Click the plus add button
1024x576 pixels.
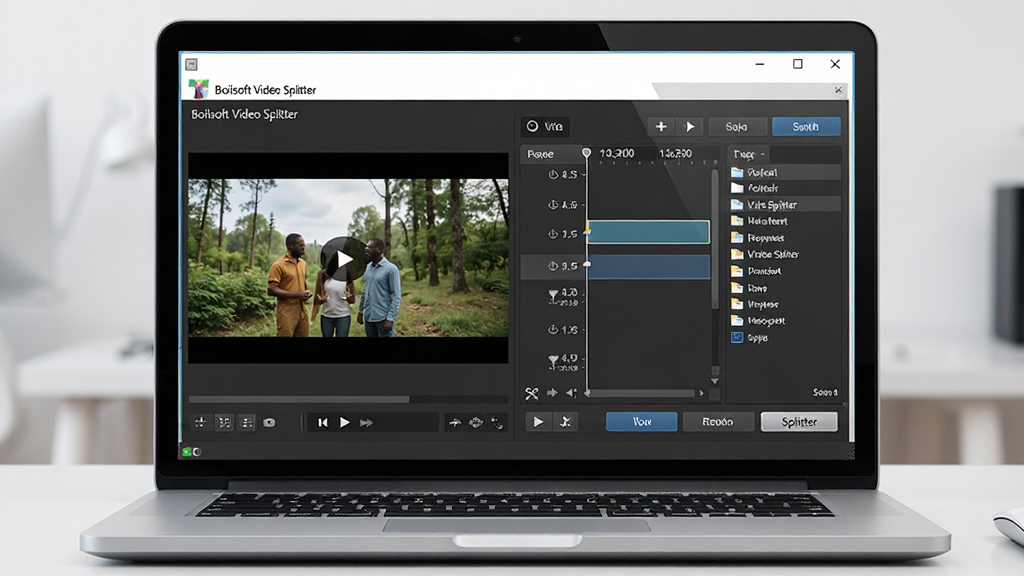point(661,127)
